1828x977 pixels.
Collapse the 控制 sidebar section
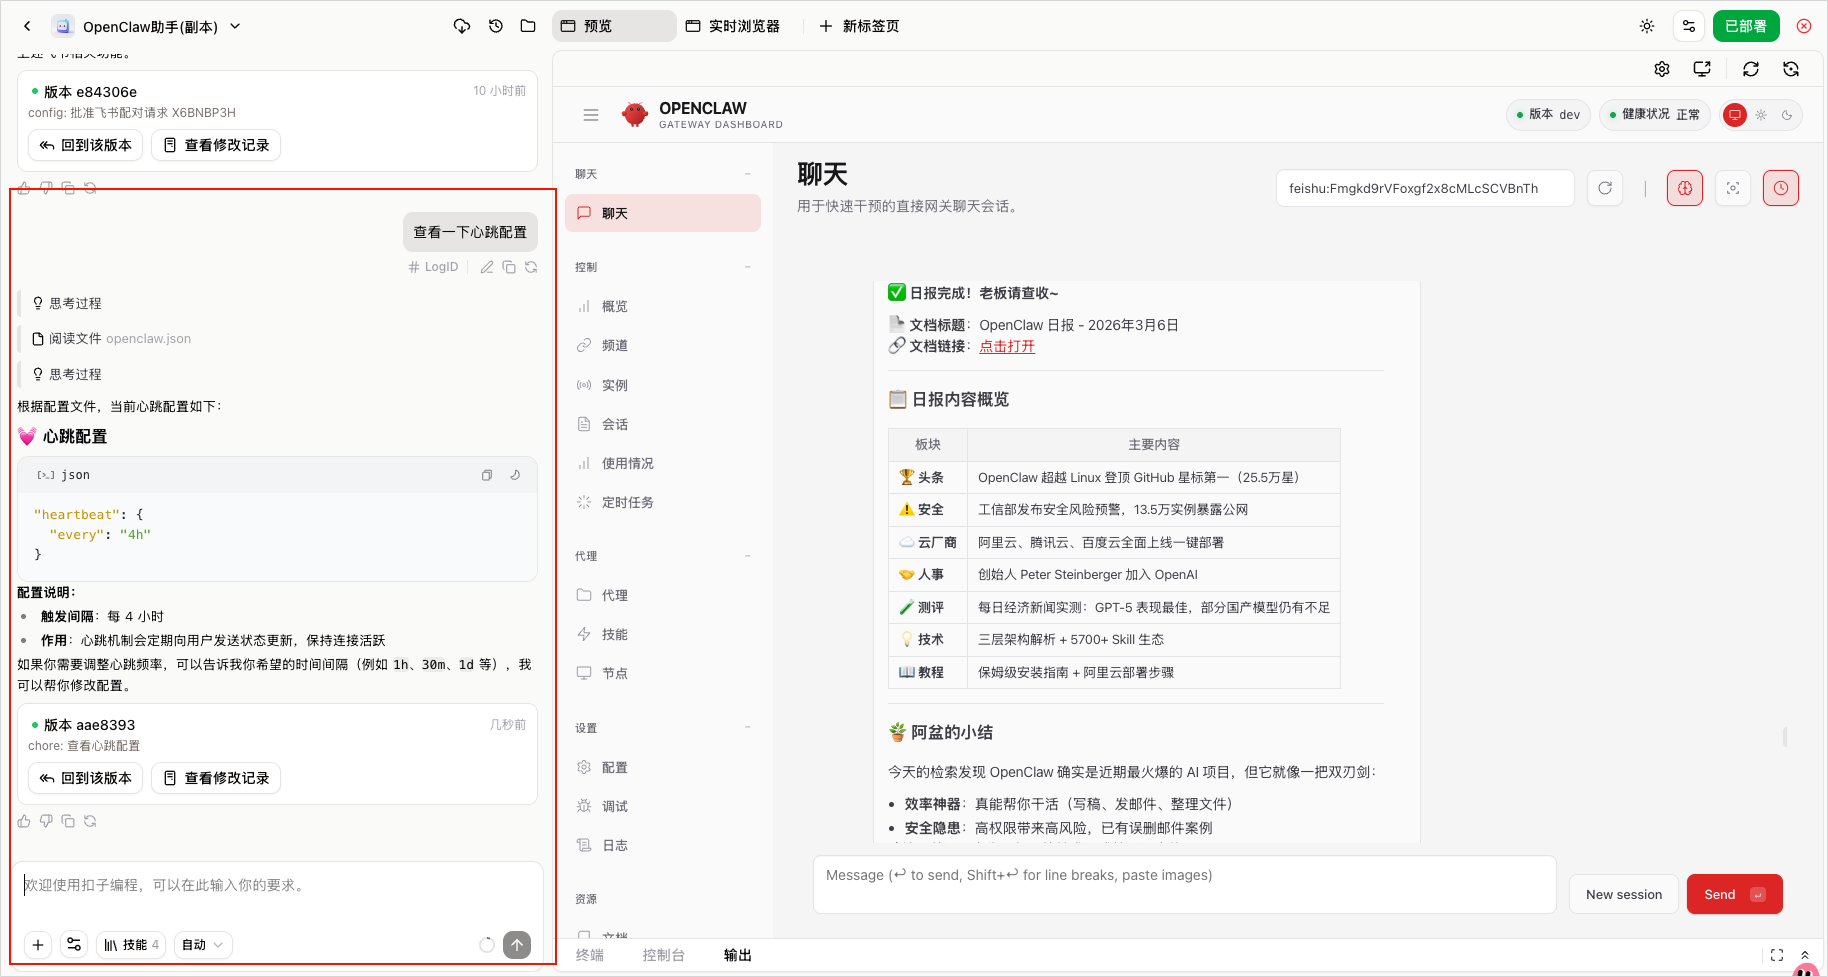pyautogui.click(x=747, y=267)
